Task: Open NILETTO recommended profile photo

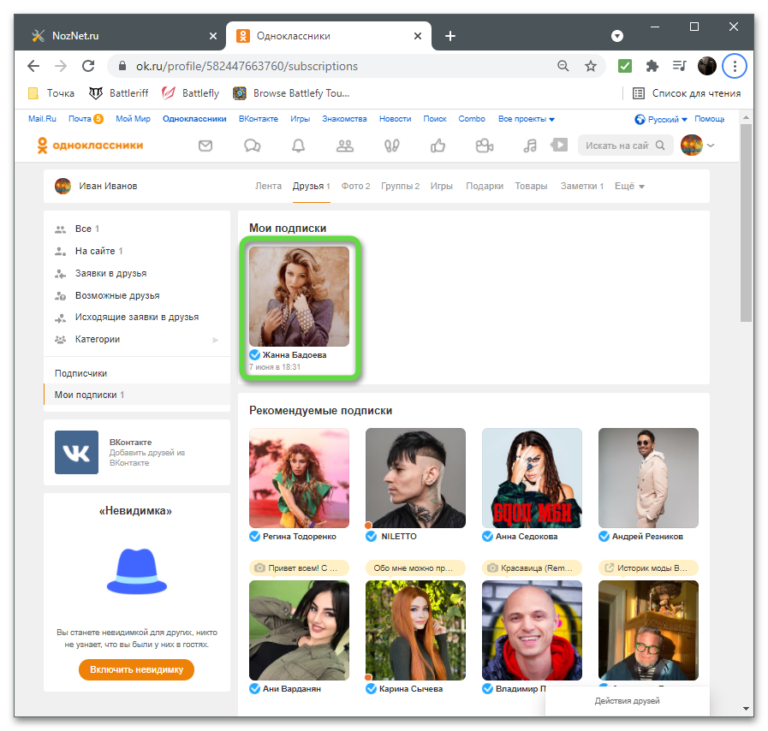Action: coord(415,478)
